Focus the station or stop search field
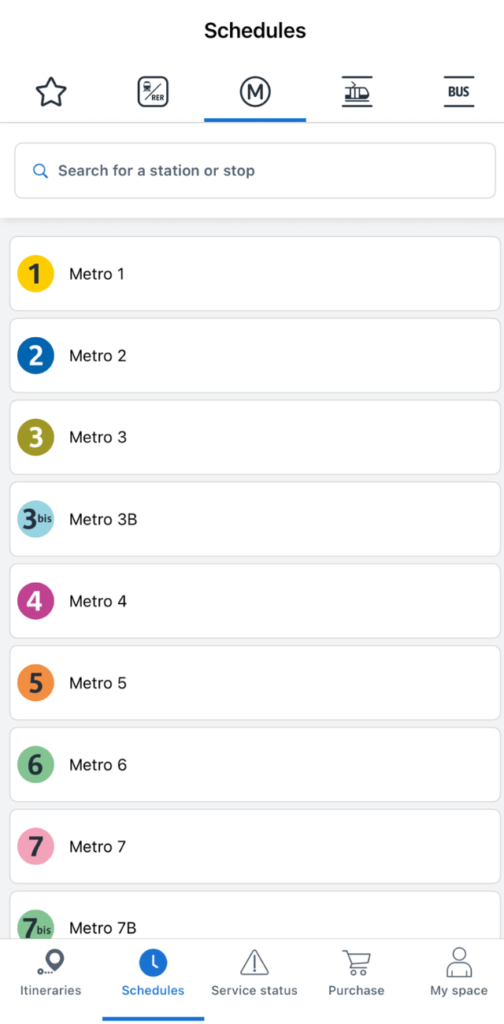 tap(255, 170)
